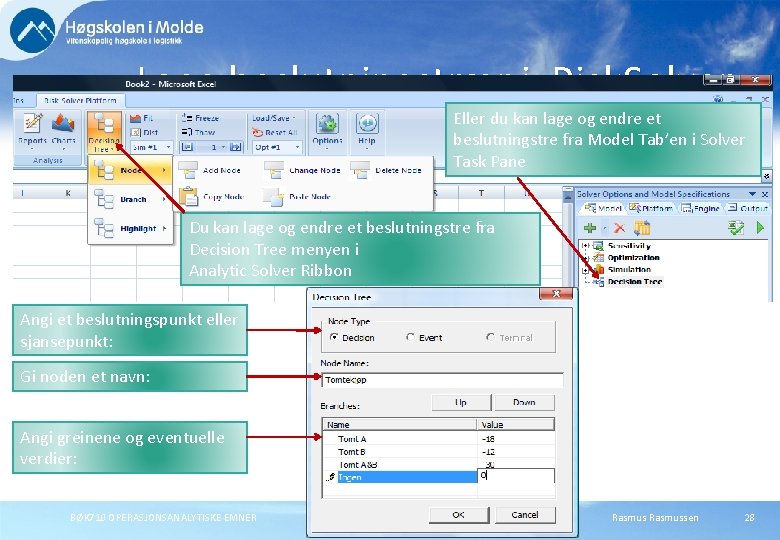Click the Name column header in the branches list
The width and height of the screenshot is (780, 540).
tap(399, 425)
